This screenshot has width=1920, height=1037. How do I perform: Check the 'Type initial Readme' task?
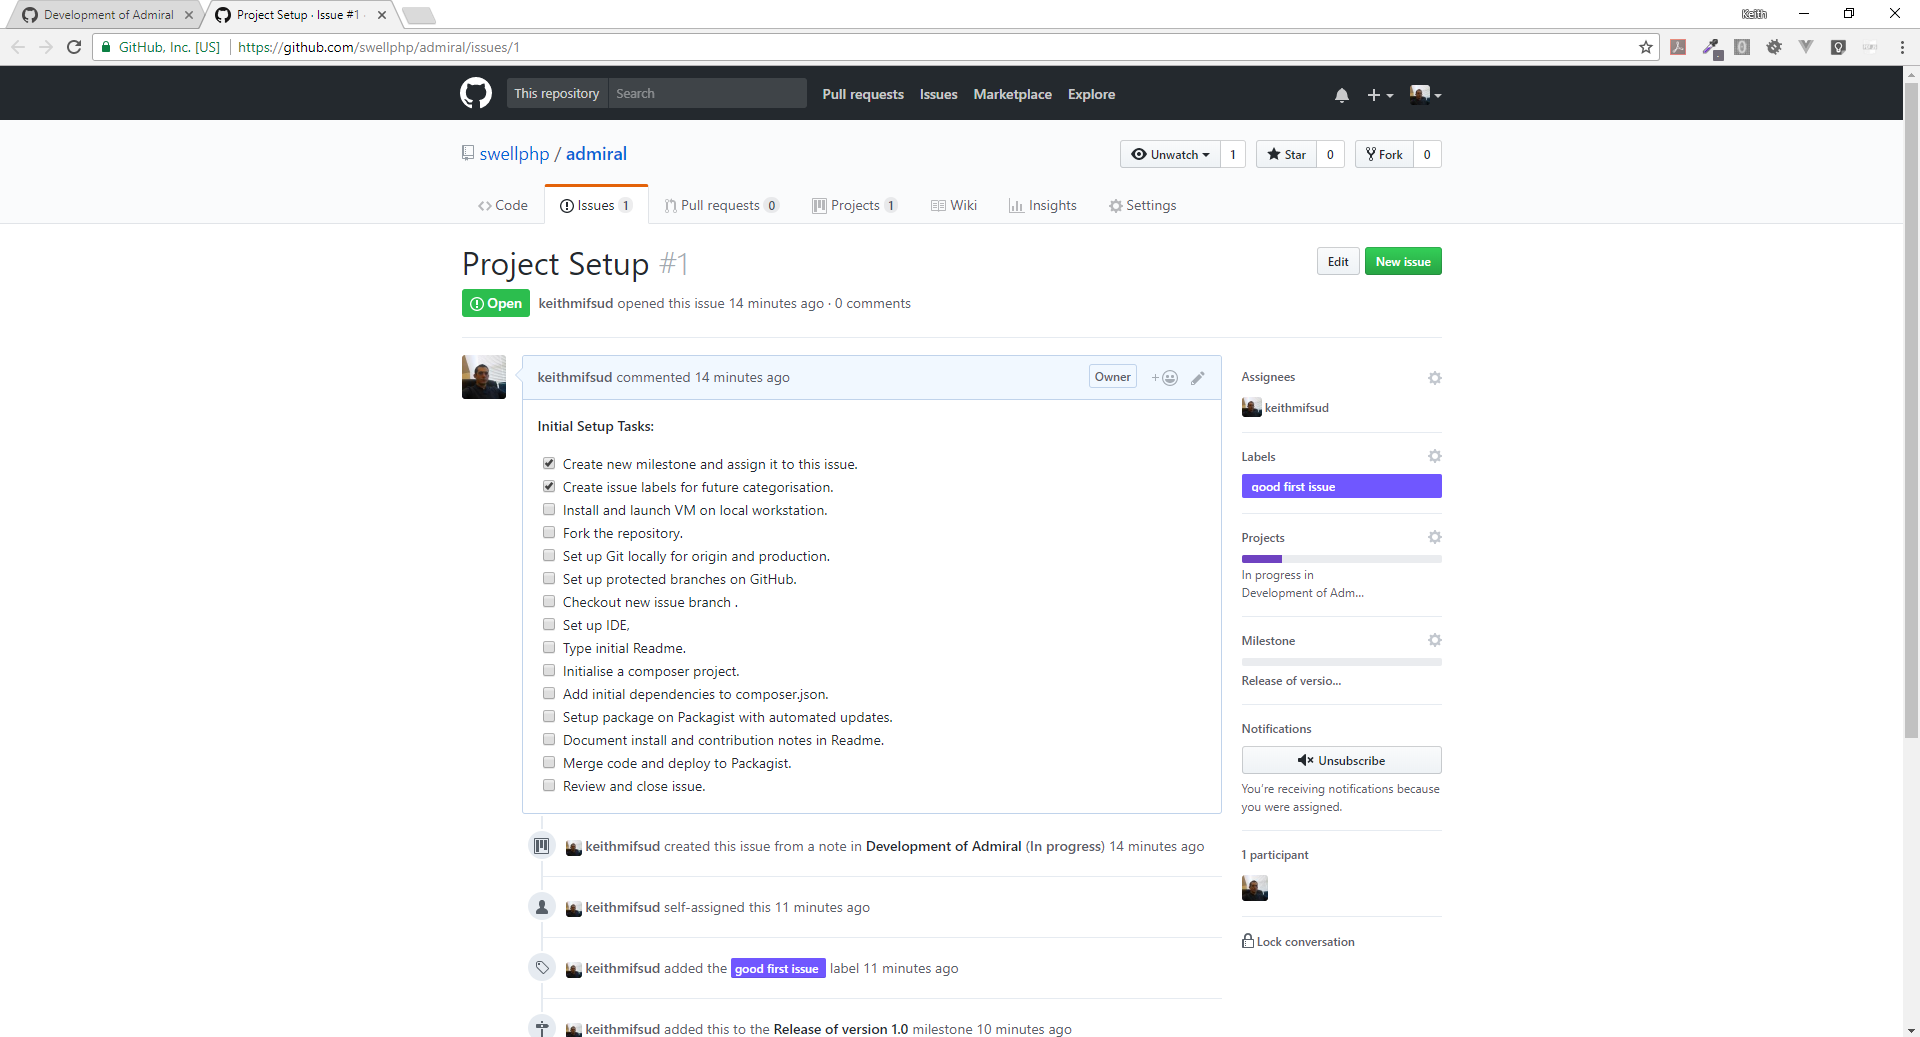pyautogui.click(x=549, y=647)
